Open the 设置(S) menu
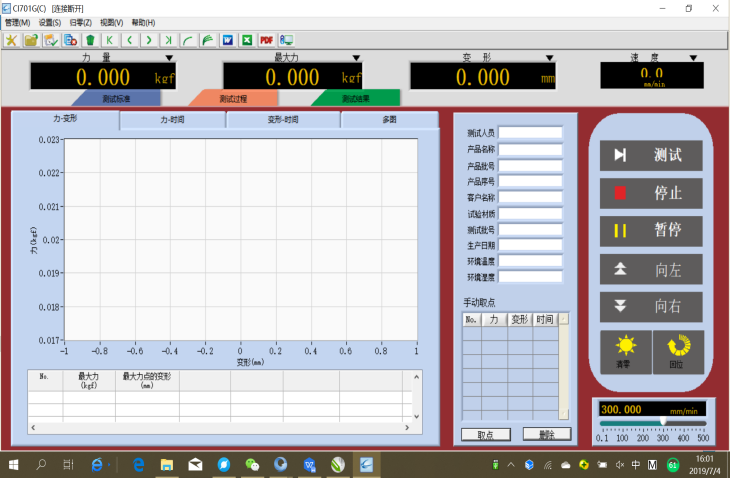Screen dimensions: 730x478 [49, 22]
